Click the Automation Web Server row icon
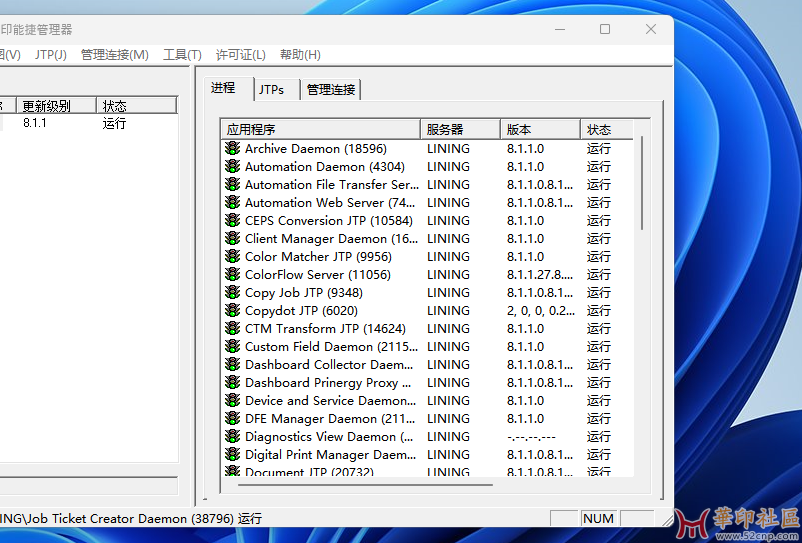 click(232, 202)
